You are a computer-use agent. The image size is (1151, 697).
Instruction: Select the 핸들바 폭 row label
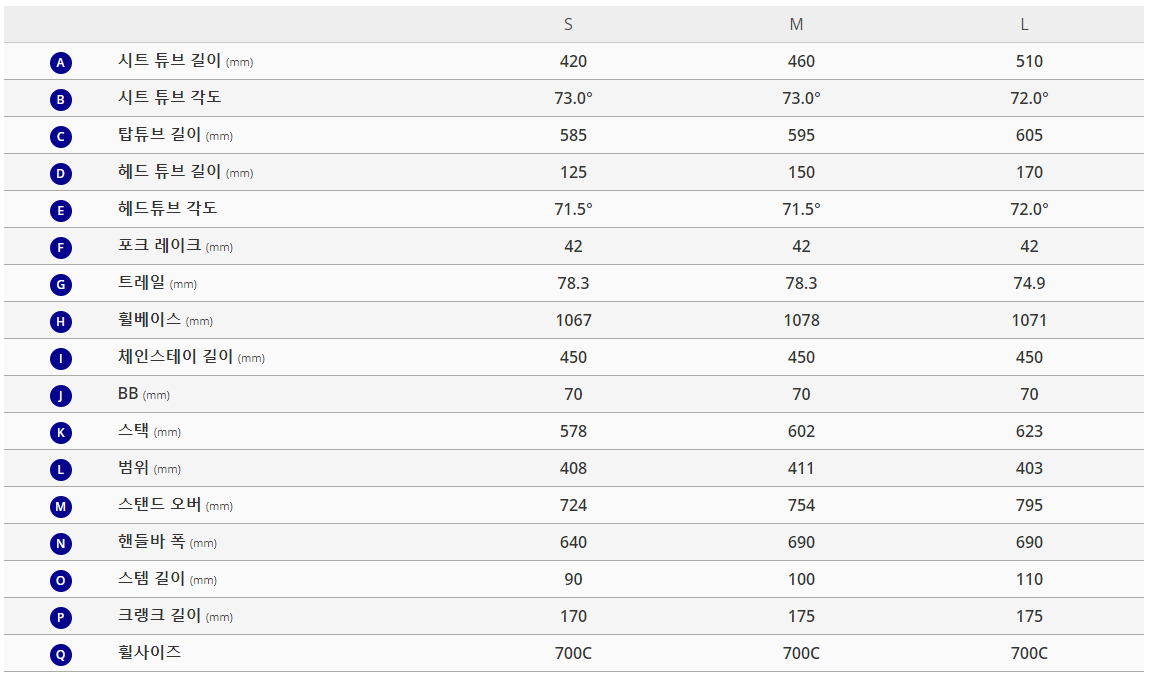pos(167,541)
